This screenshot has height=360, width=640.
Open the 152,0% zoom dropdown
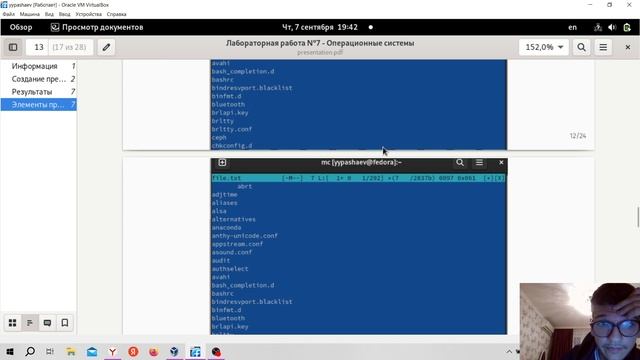pyautogui.click(x=544, y=47)
